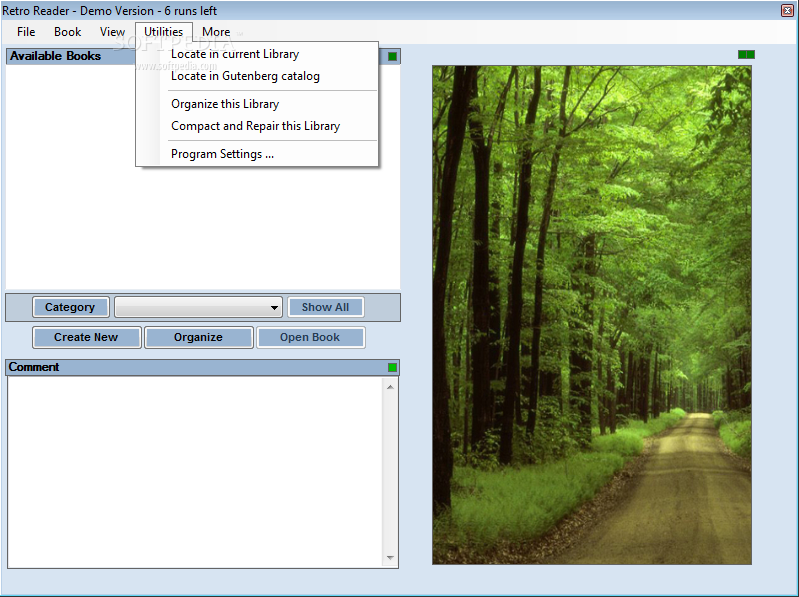Screen dimensions: 799x597
Task: Open the File menu
Action: point(26,32)
